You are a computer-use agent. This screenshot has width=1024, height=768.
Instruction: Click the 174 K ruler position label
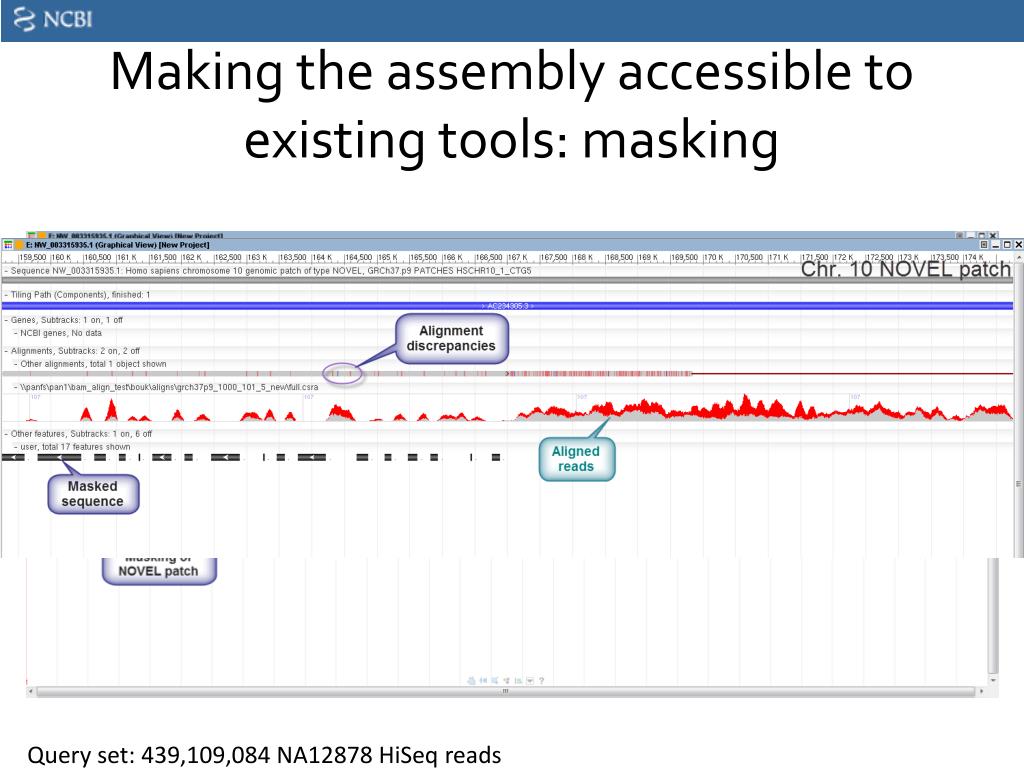tap(974, 258)
